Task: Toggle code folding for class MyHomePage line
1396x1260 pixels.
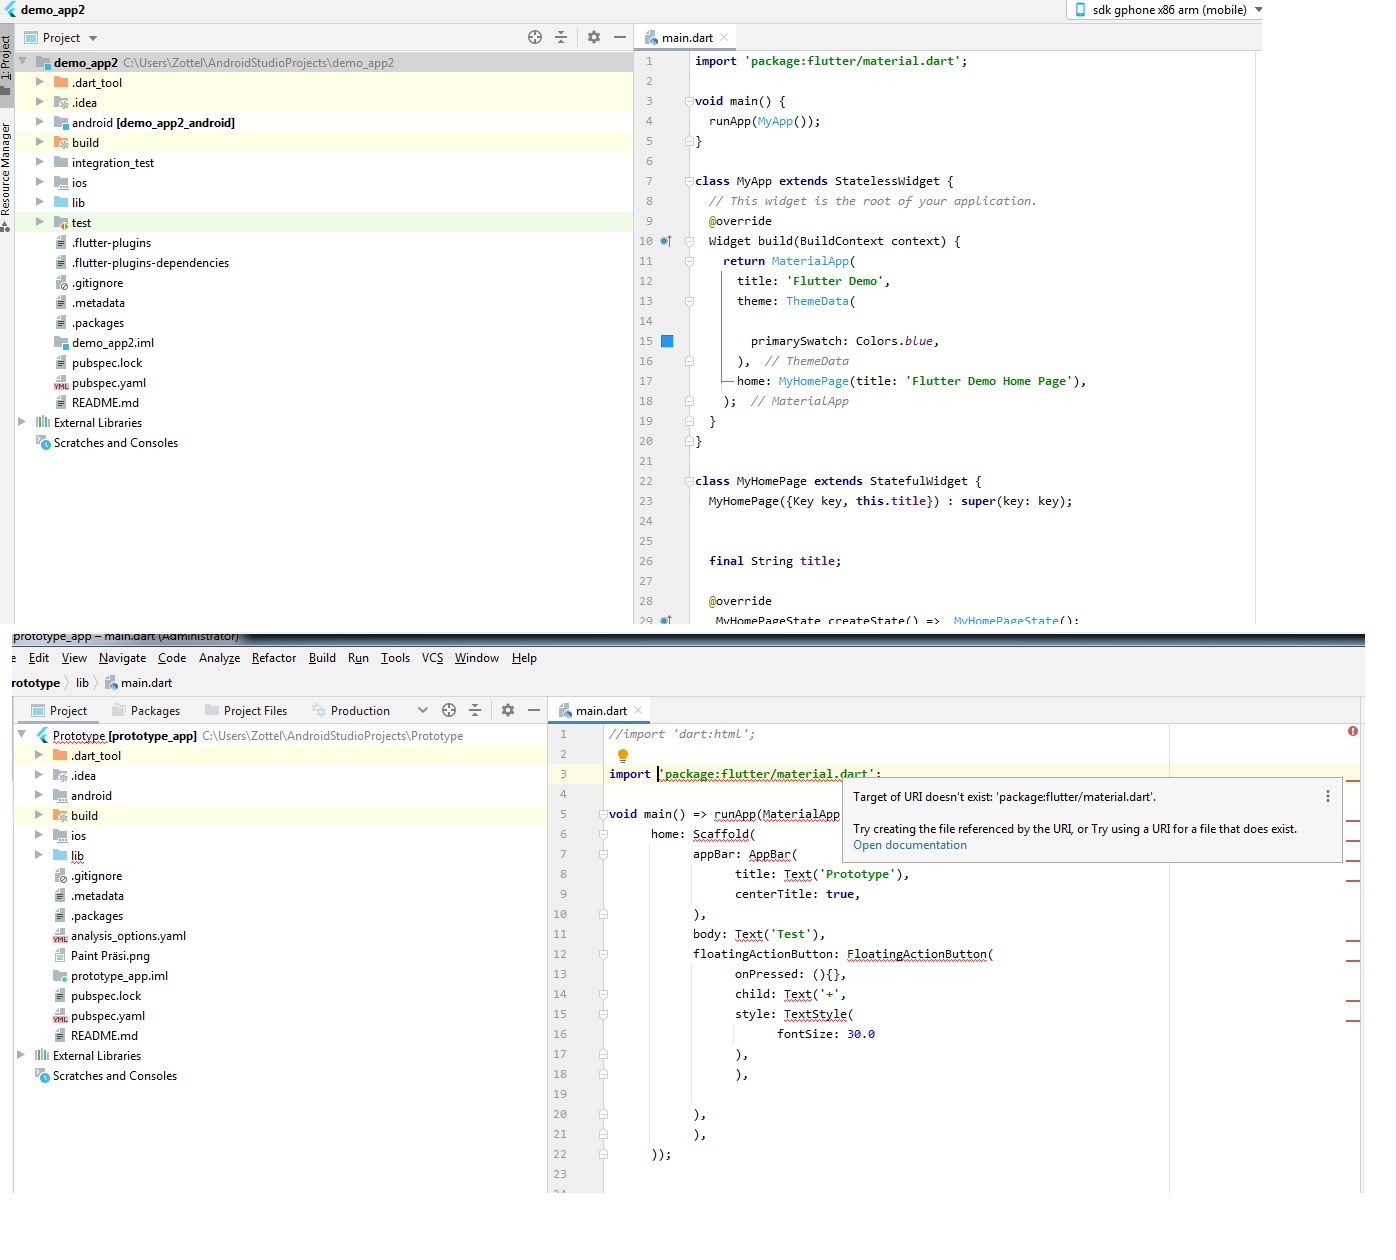Action: tap(689, 481)
